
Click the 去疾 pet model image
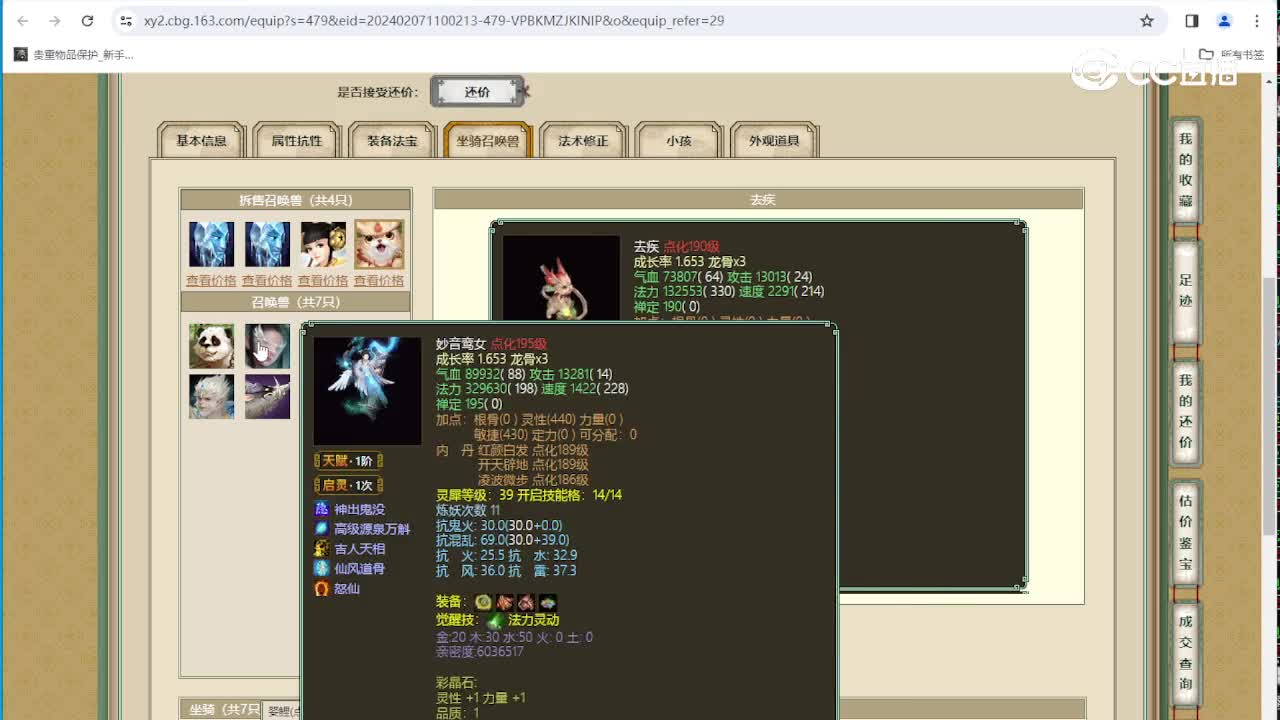[x=561, y=279]
